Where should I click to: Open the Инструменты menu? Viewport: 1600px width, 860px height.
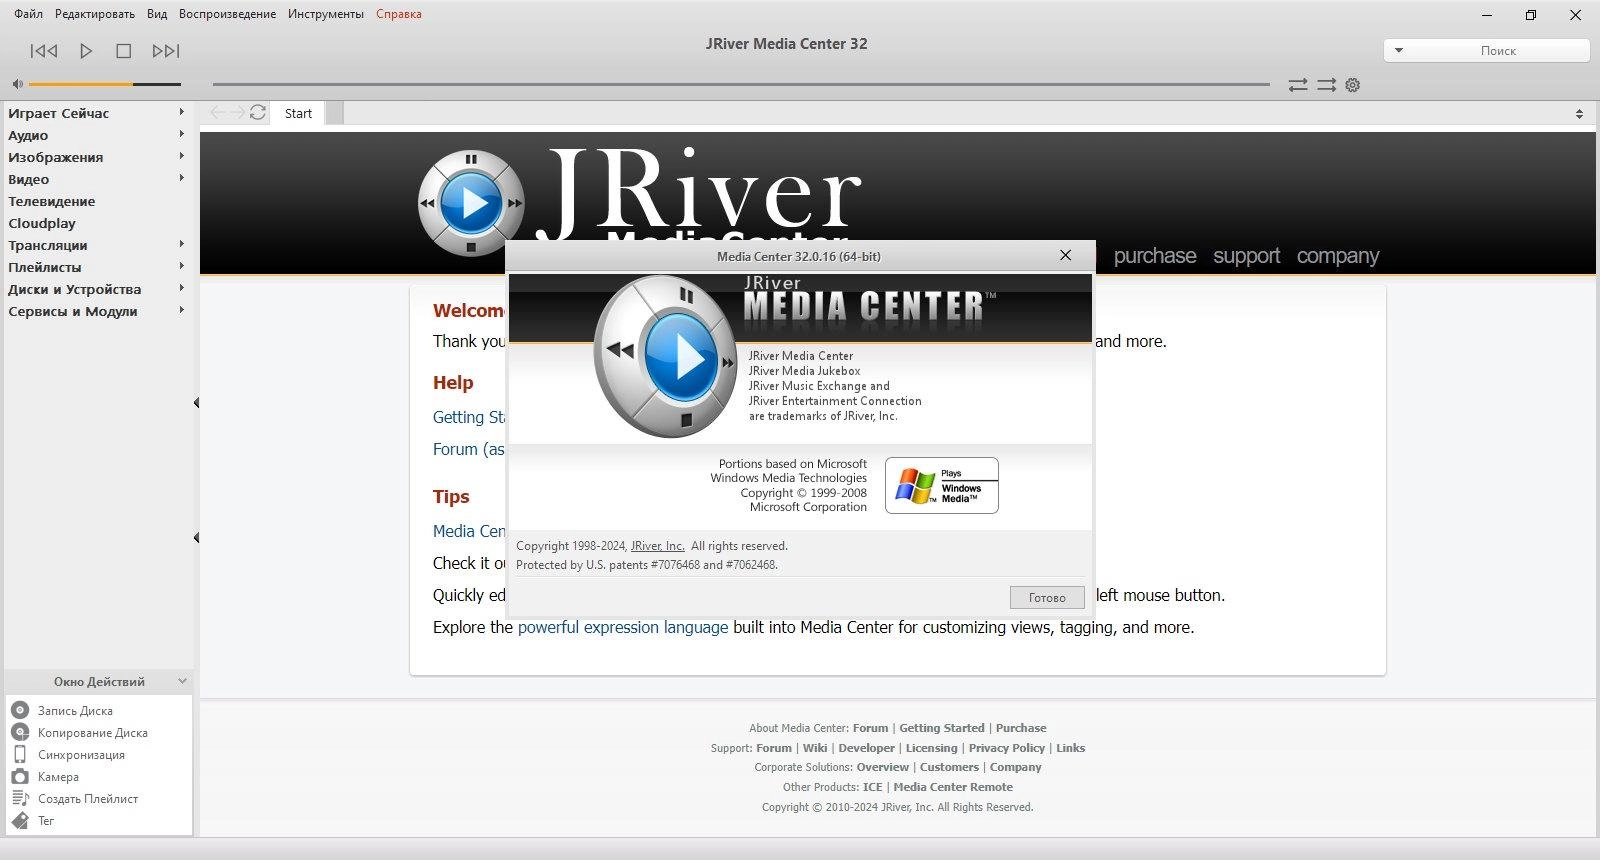pos(326,14)
